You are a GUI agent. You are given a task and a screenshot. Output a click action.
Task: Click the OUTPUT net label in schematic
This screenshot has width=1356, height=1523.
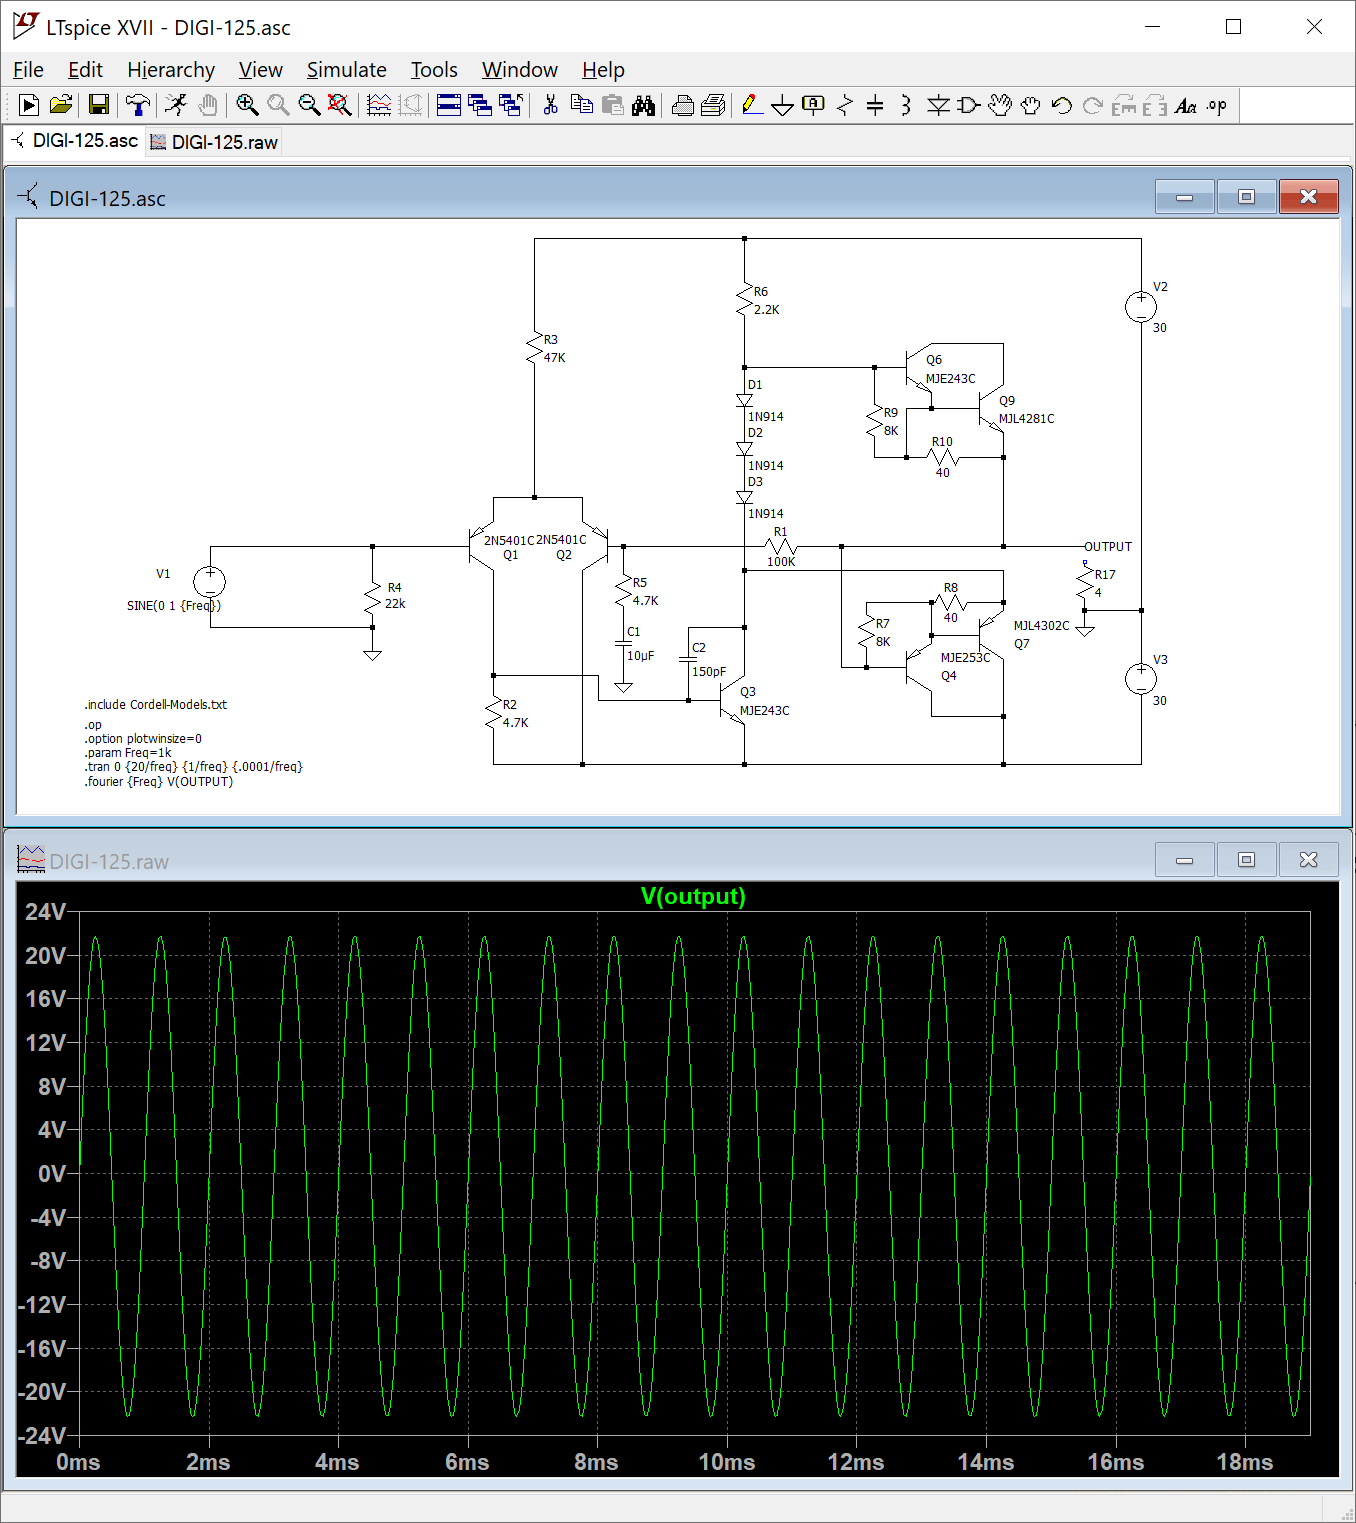click(x=1108, y=547)
